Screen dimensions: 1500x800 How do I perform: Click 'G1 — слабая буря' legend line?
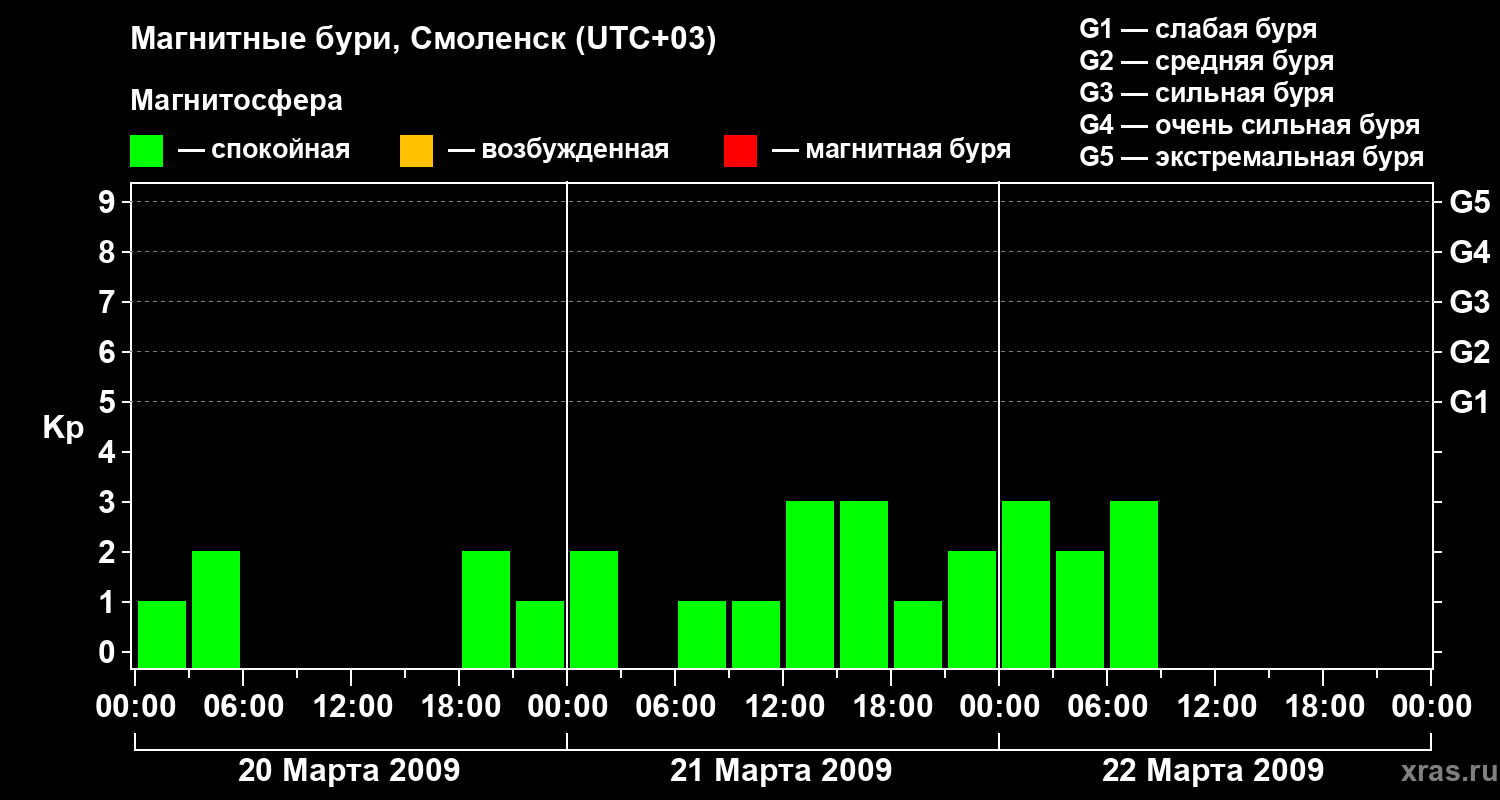(x=1198, y=29)
